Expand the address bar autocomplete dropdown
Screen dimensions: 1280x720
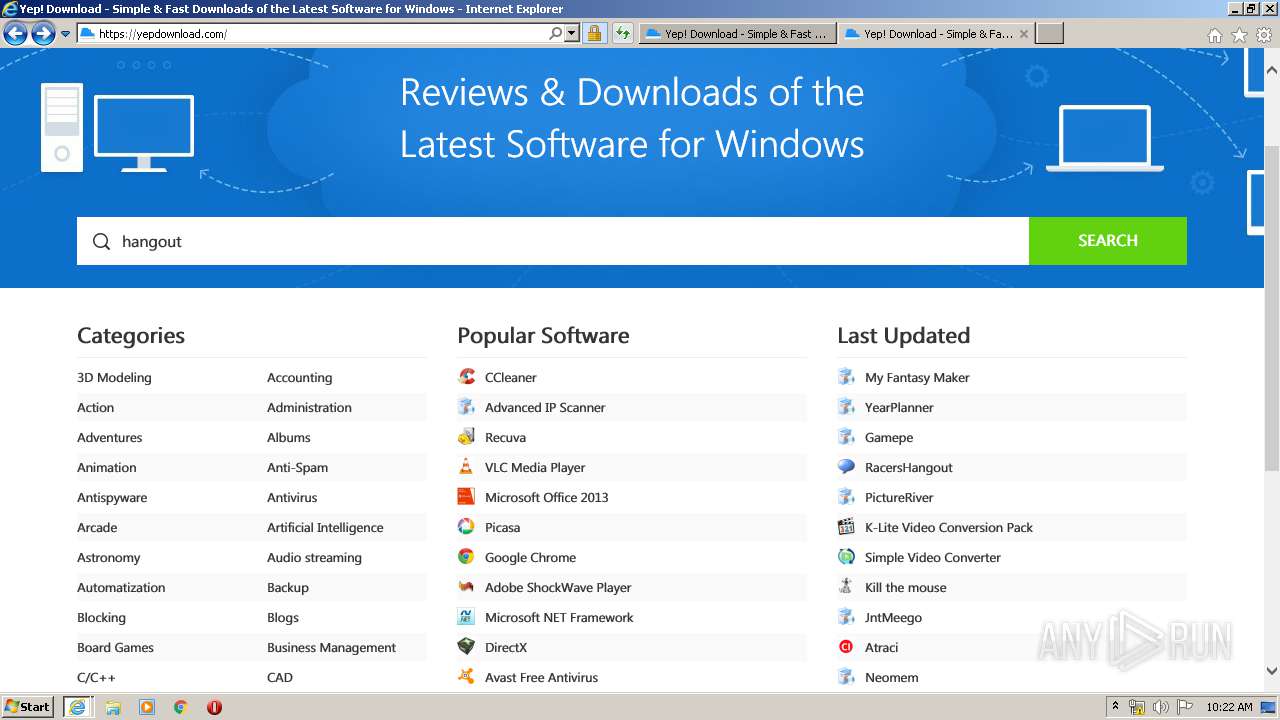[572, 33]
